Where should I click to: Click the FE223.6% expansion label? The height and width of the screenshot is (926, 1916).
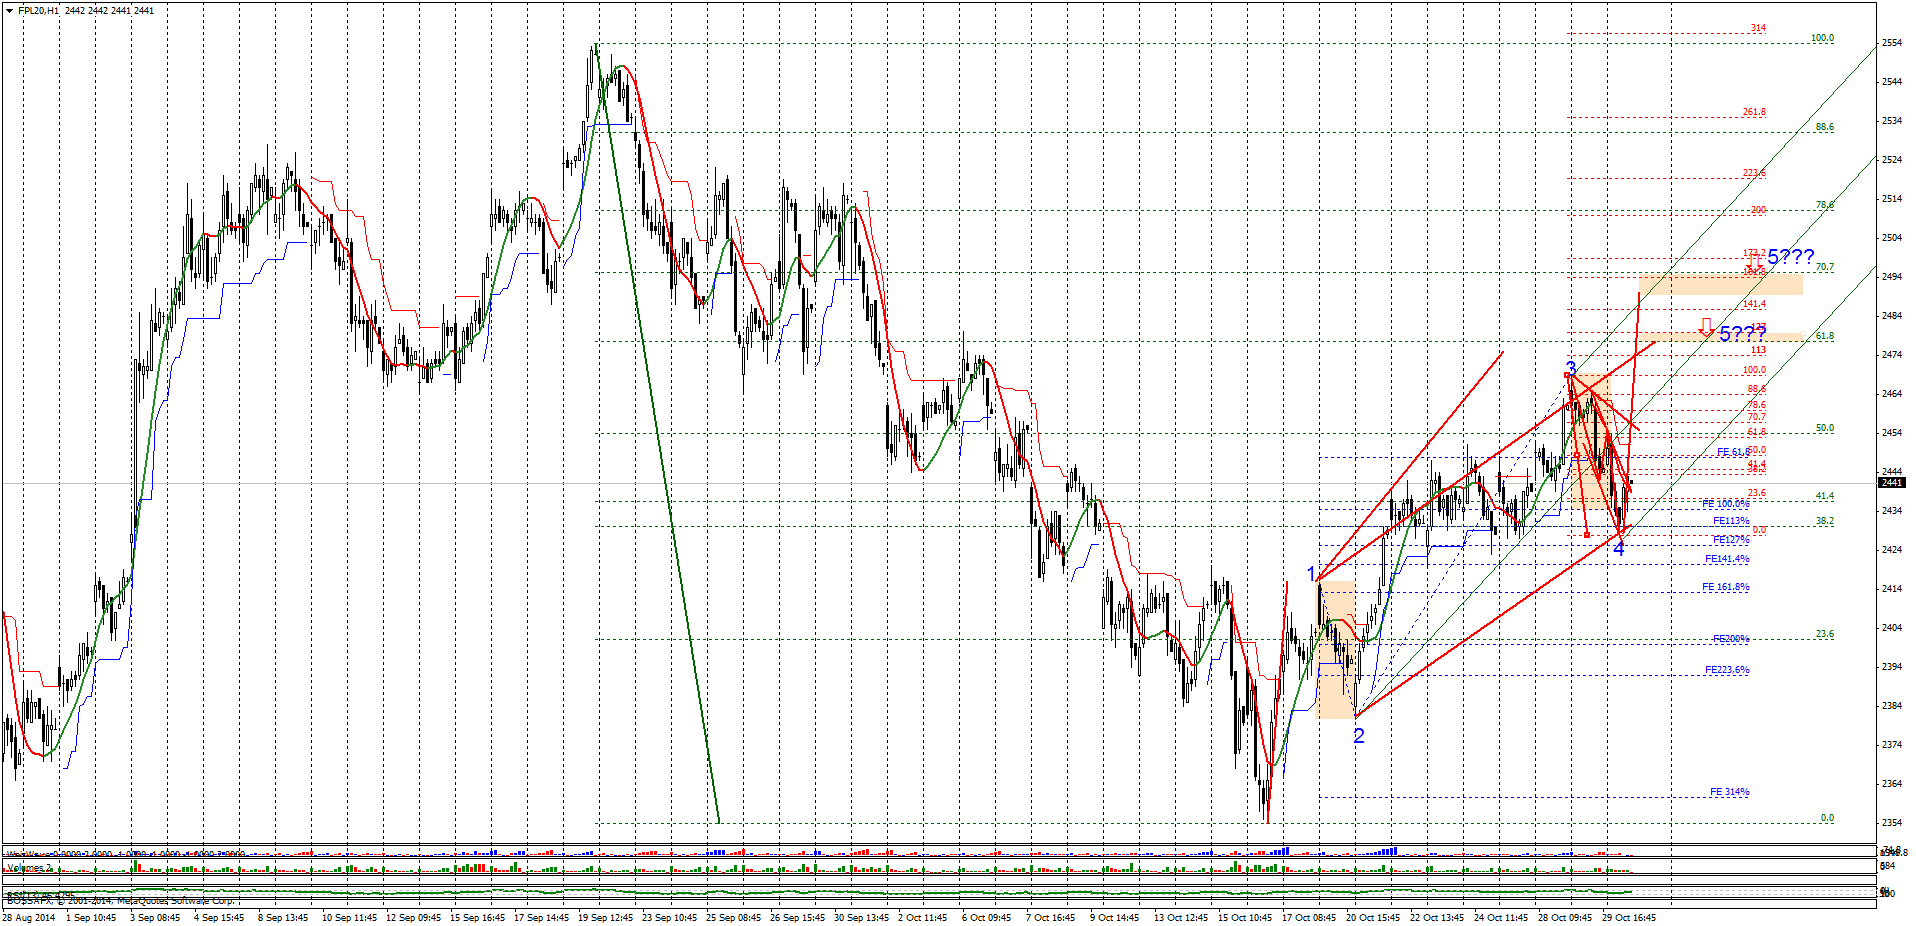coord(1727,670)
